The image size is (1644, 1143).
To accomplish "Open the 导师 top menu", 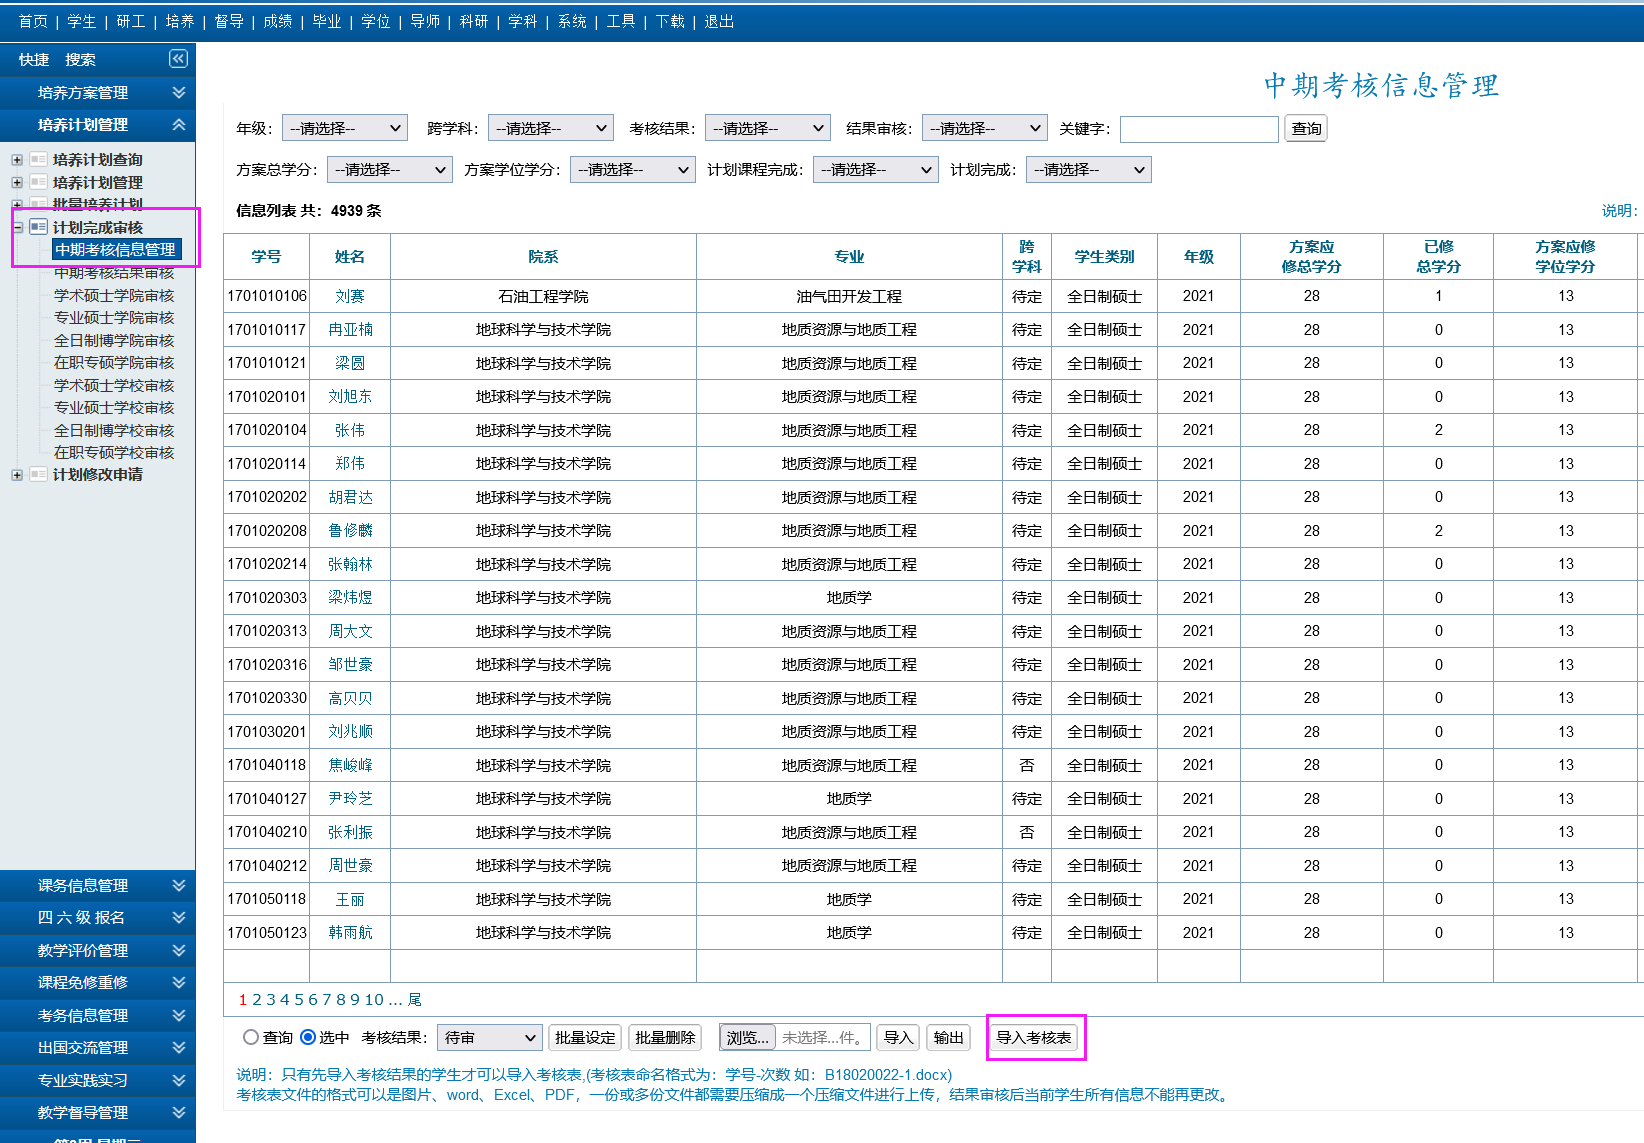I will [425, 21].
